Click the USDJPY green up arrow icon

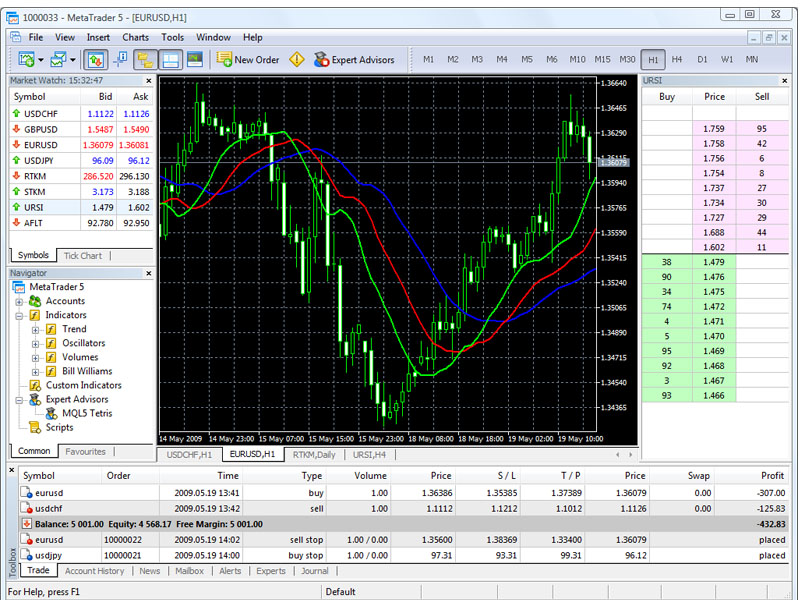16,160
